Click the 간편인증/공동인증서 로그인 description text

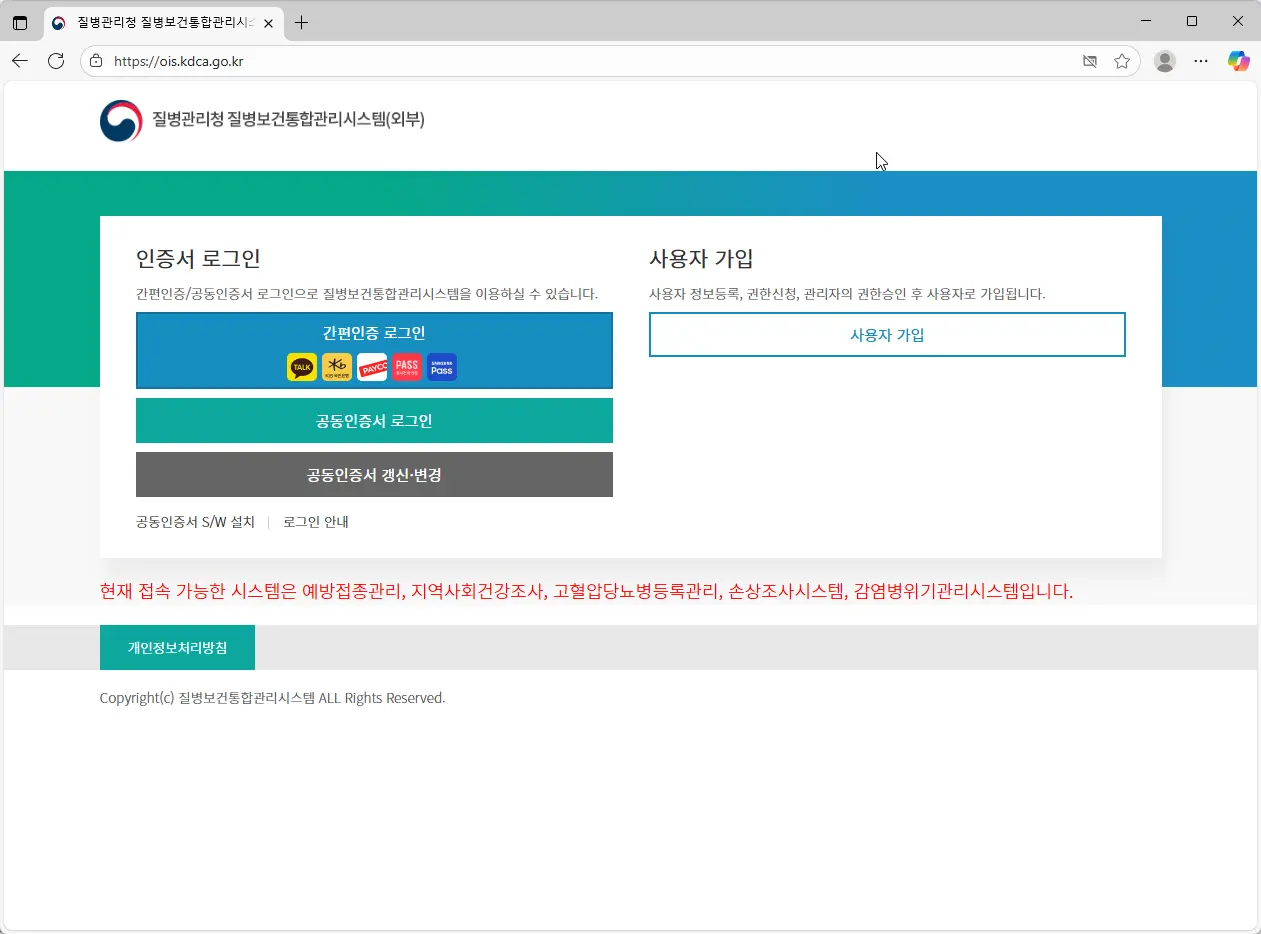[367, 294]
